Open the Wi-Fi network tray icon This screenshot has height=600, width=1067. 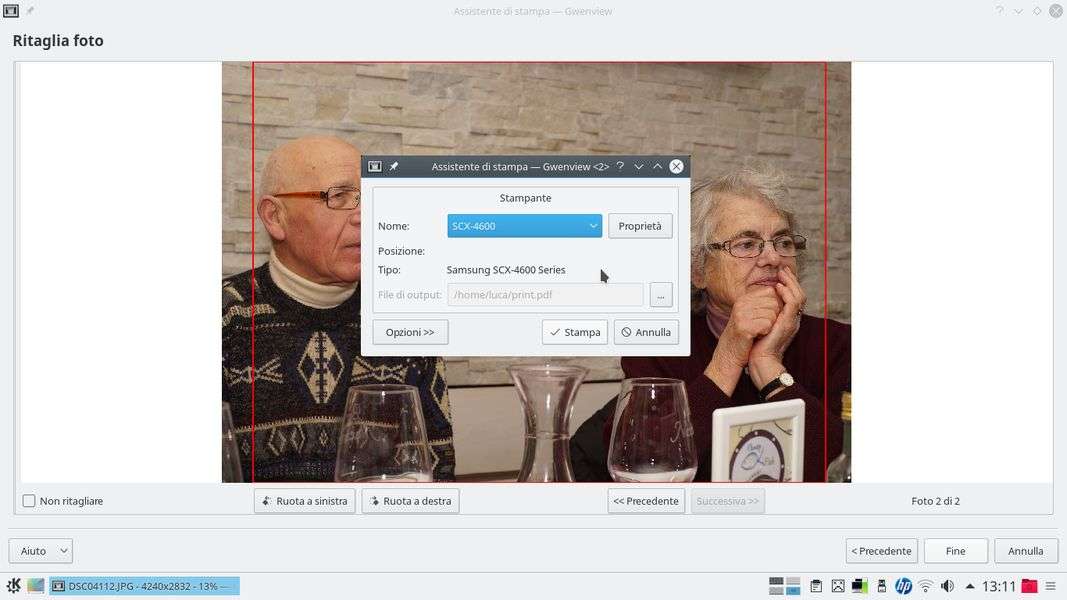tap(925, 586)
